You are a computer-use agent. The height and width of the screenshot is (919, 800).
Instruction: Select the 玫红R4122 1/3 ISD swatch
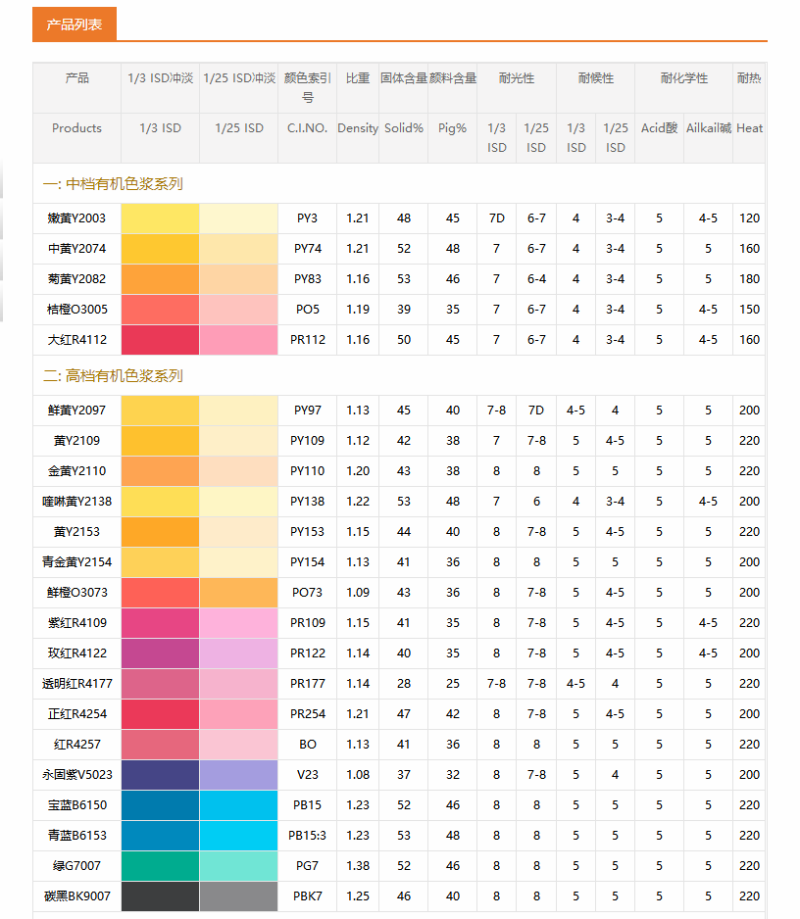pos(160,653)
